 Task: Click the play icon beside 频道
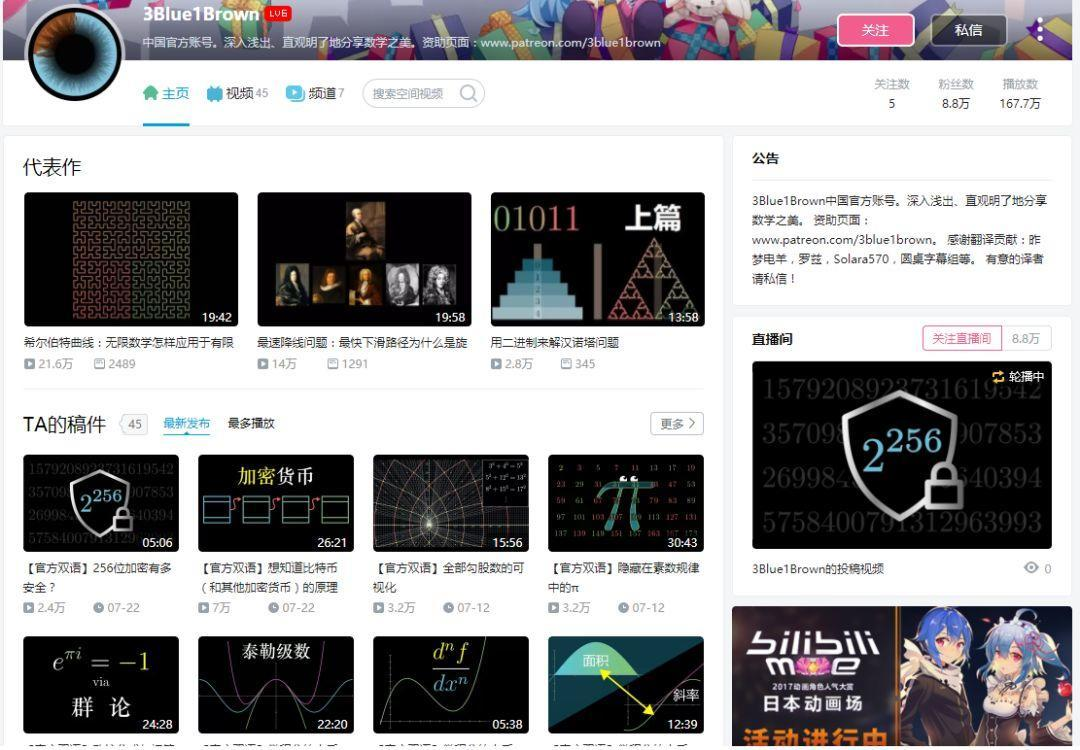[x=295, y=93]
